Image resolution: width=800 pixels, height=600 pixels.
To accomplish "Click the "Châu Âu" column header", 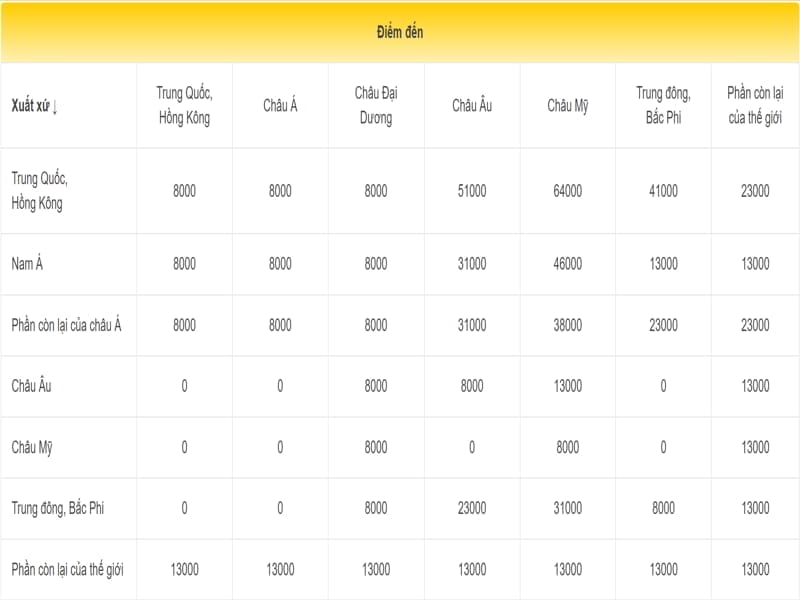I will click(472, 106).
